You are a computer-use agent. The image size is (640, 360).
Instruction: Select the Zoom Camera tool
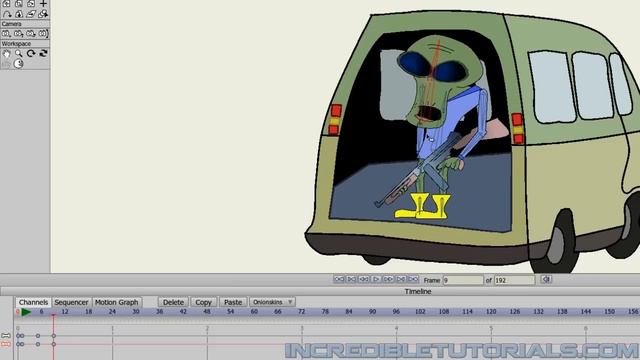(19, 33)
